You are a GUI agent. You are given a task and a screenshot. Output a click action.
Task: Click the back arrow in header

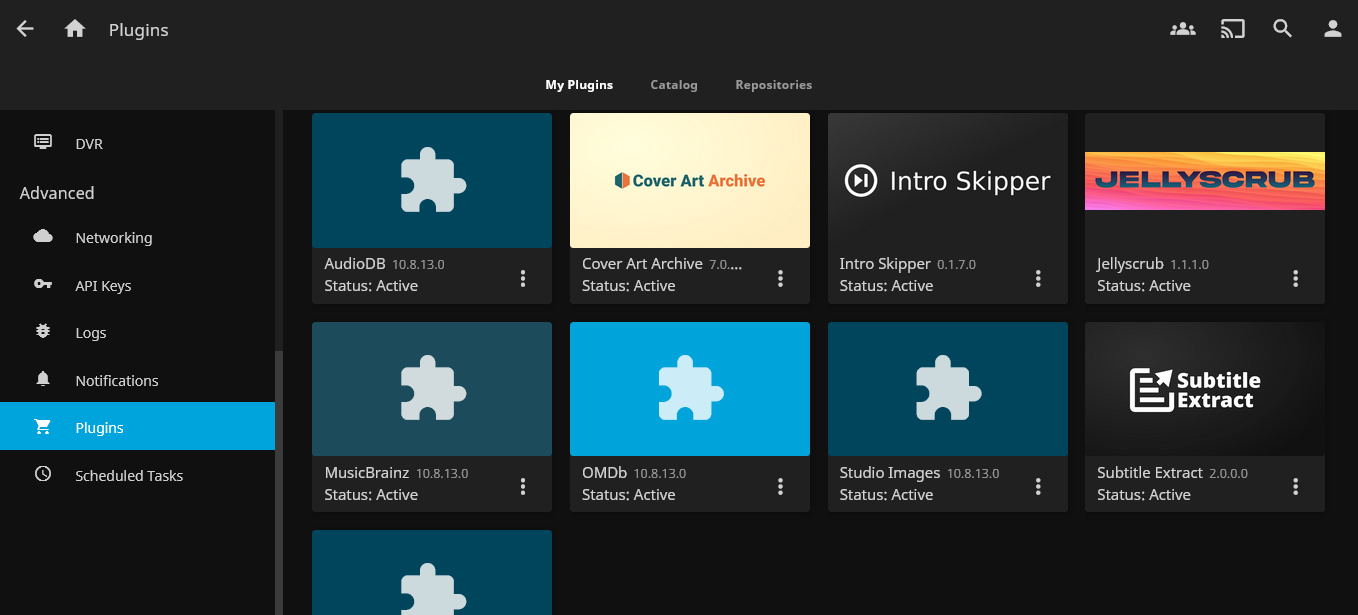tap(25, 29)
